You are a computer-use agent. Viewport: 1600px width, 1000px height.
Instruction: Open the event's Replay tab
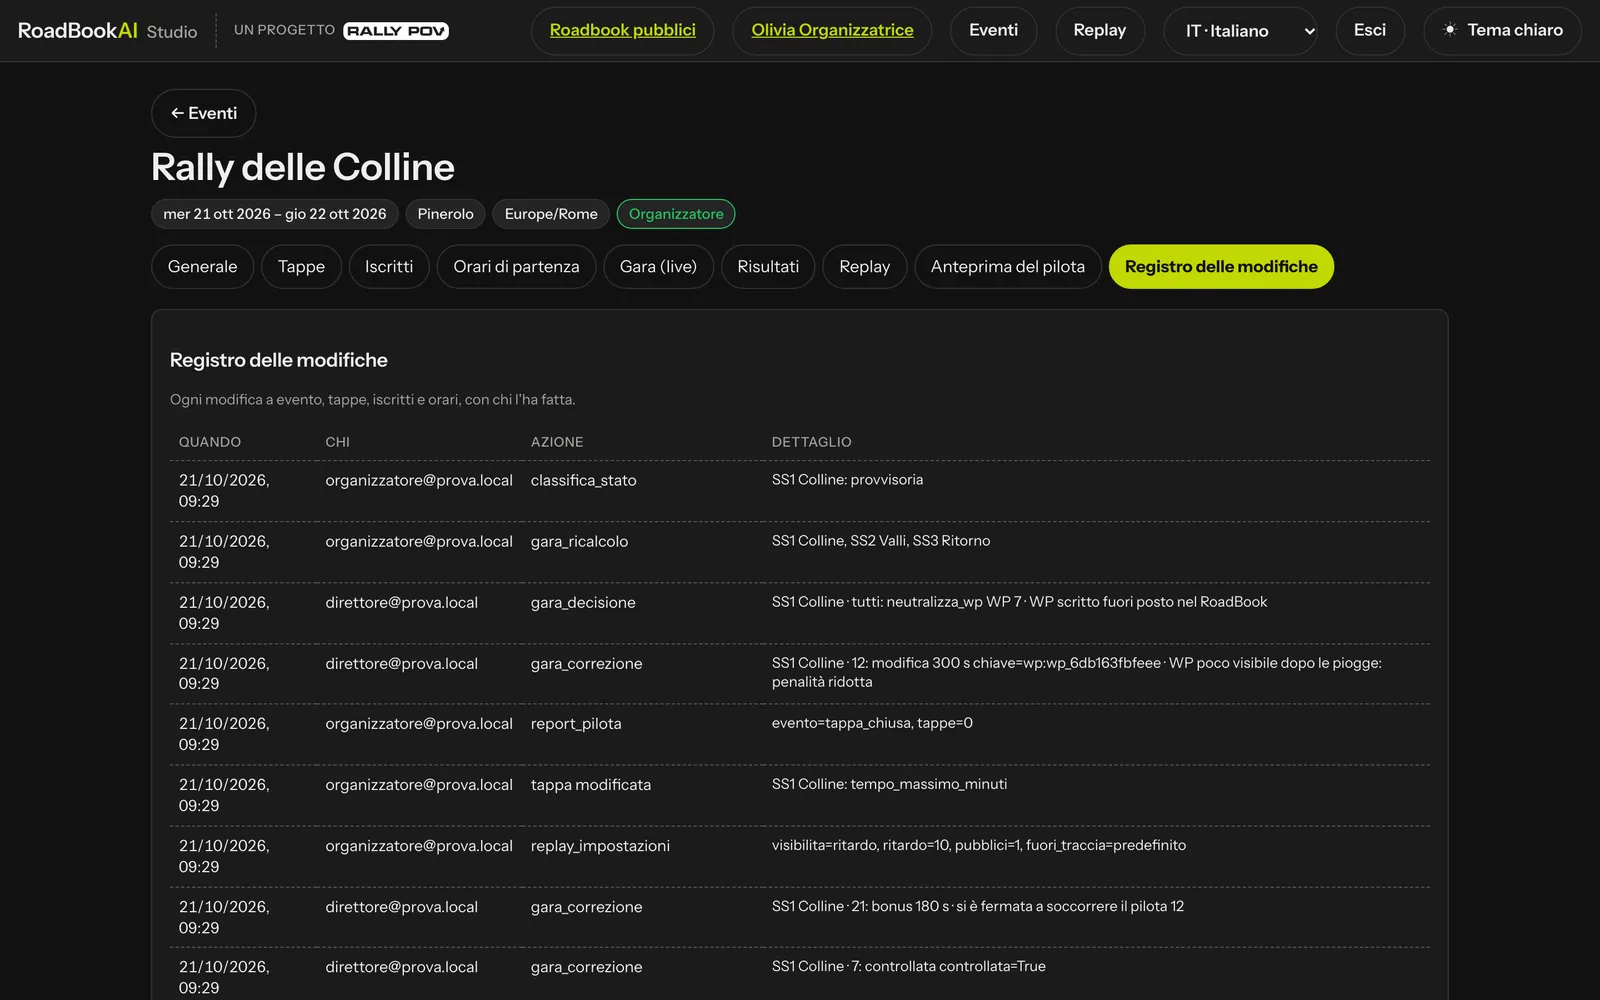pyautogui.click(x=864, y=267)
